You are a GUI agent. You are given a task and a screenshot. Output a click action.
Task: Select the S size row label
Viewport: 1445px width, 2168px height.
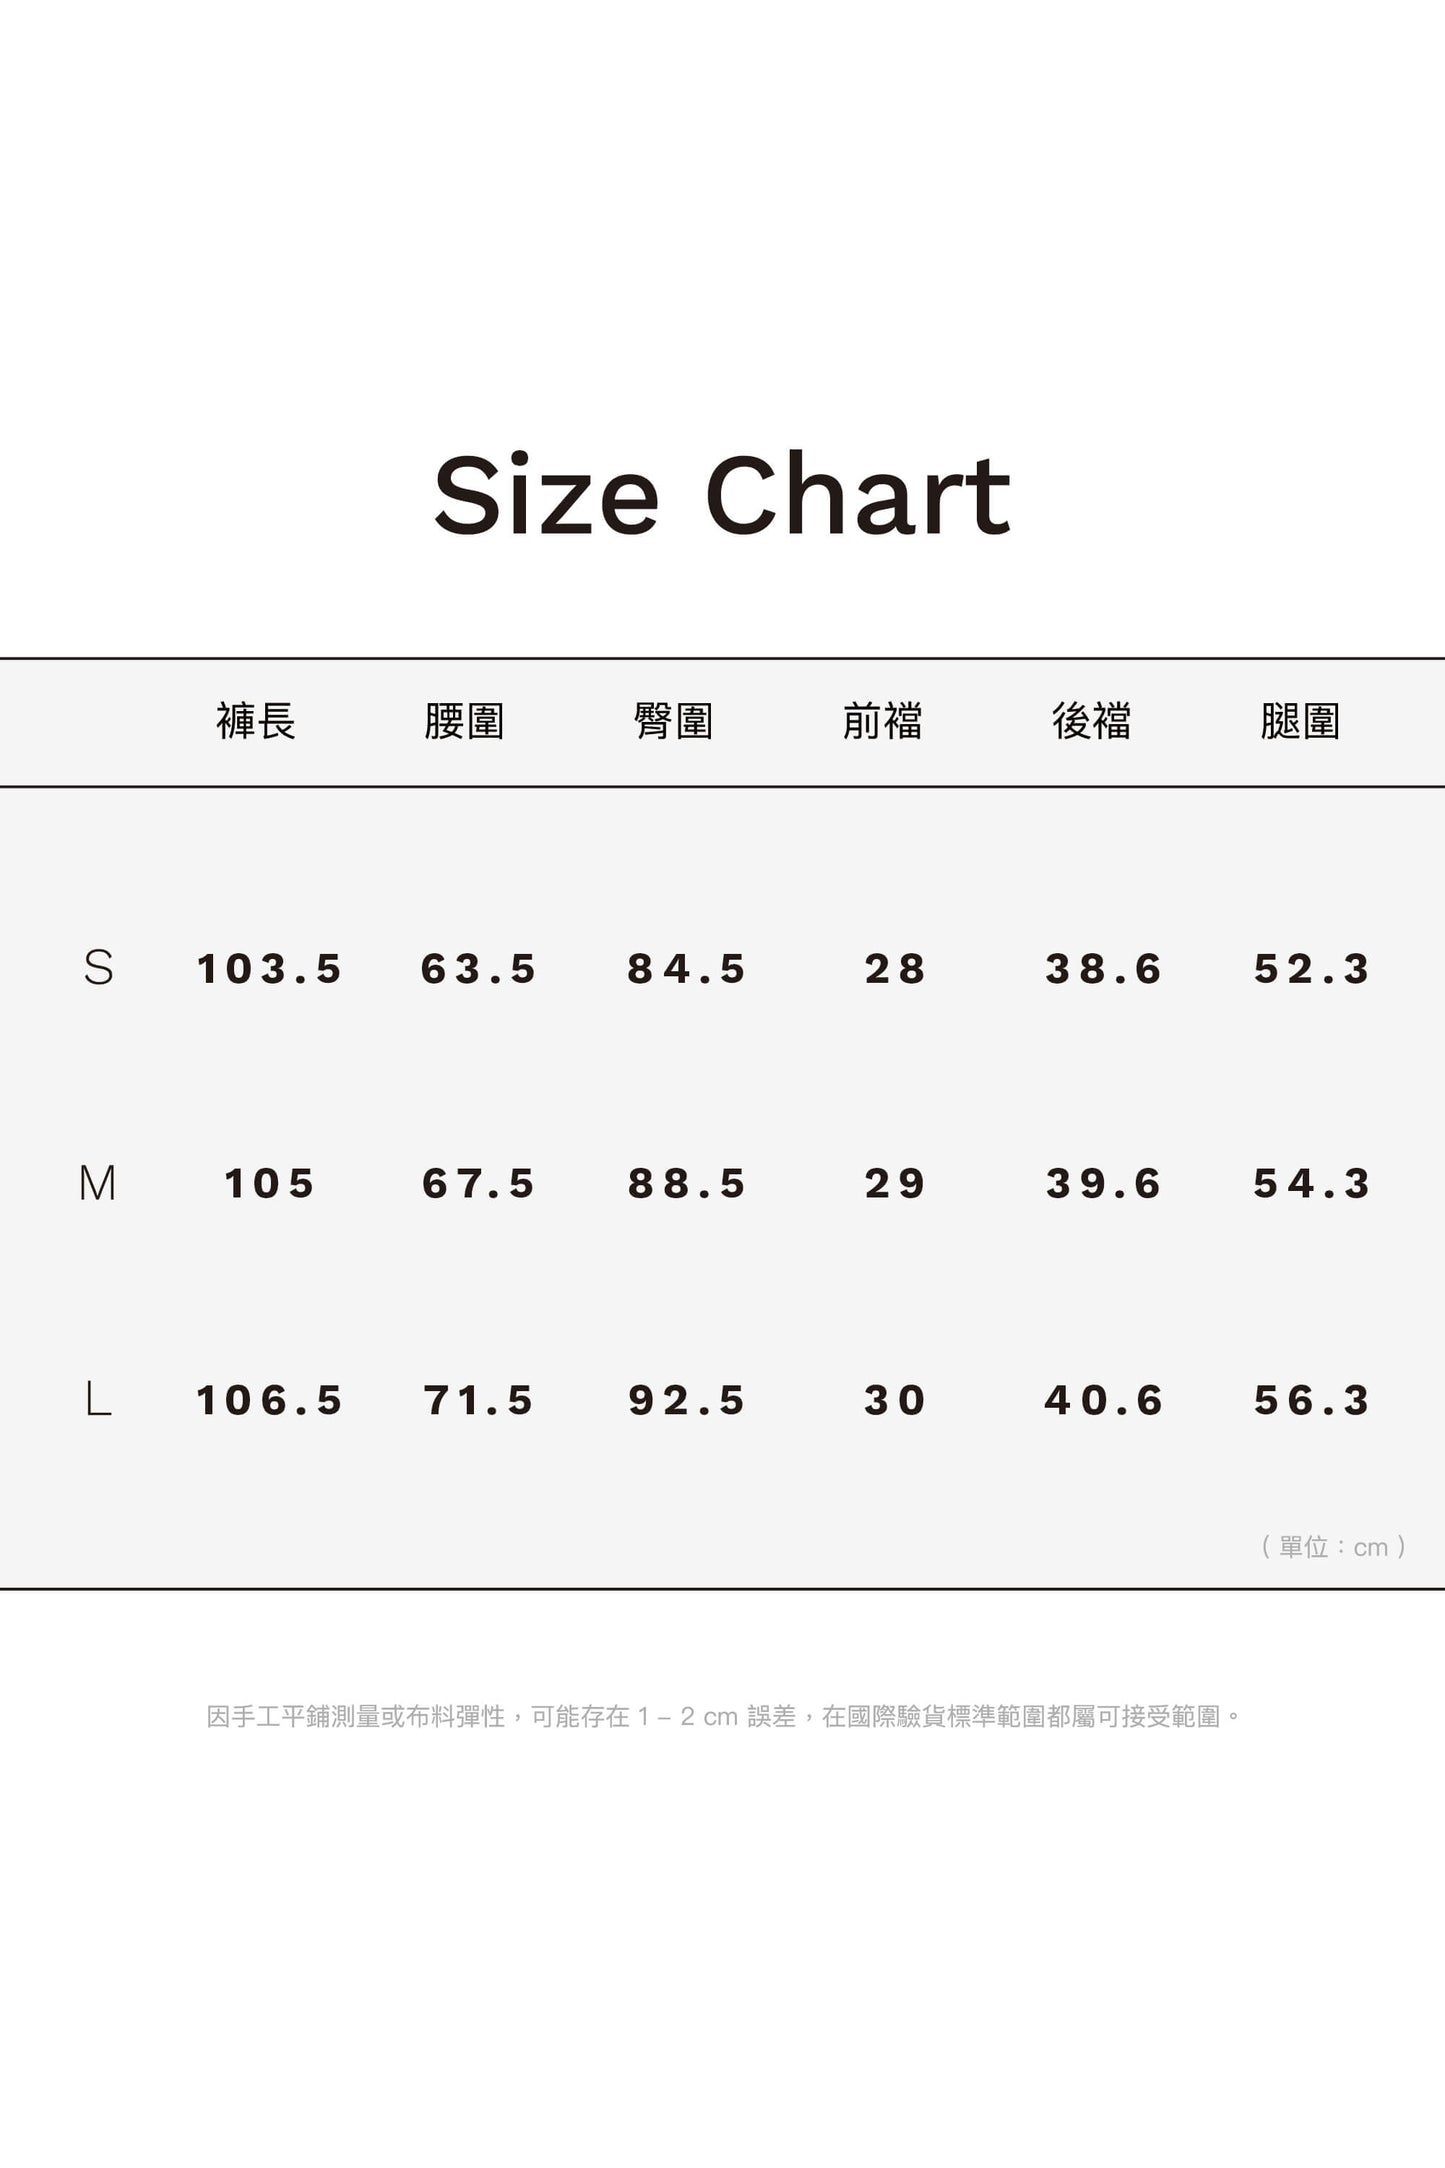[x=98, y=968]
